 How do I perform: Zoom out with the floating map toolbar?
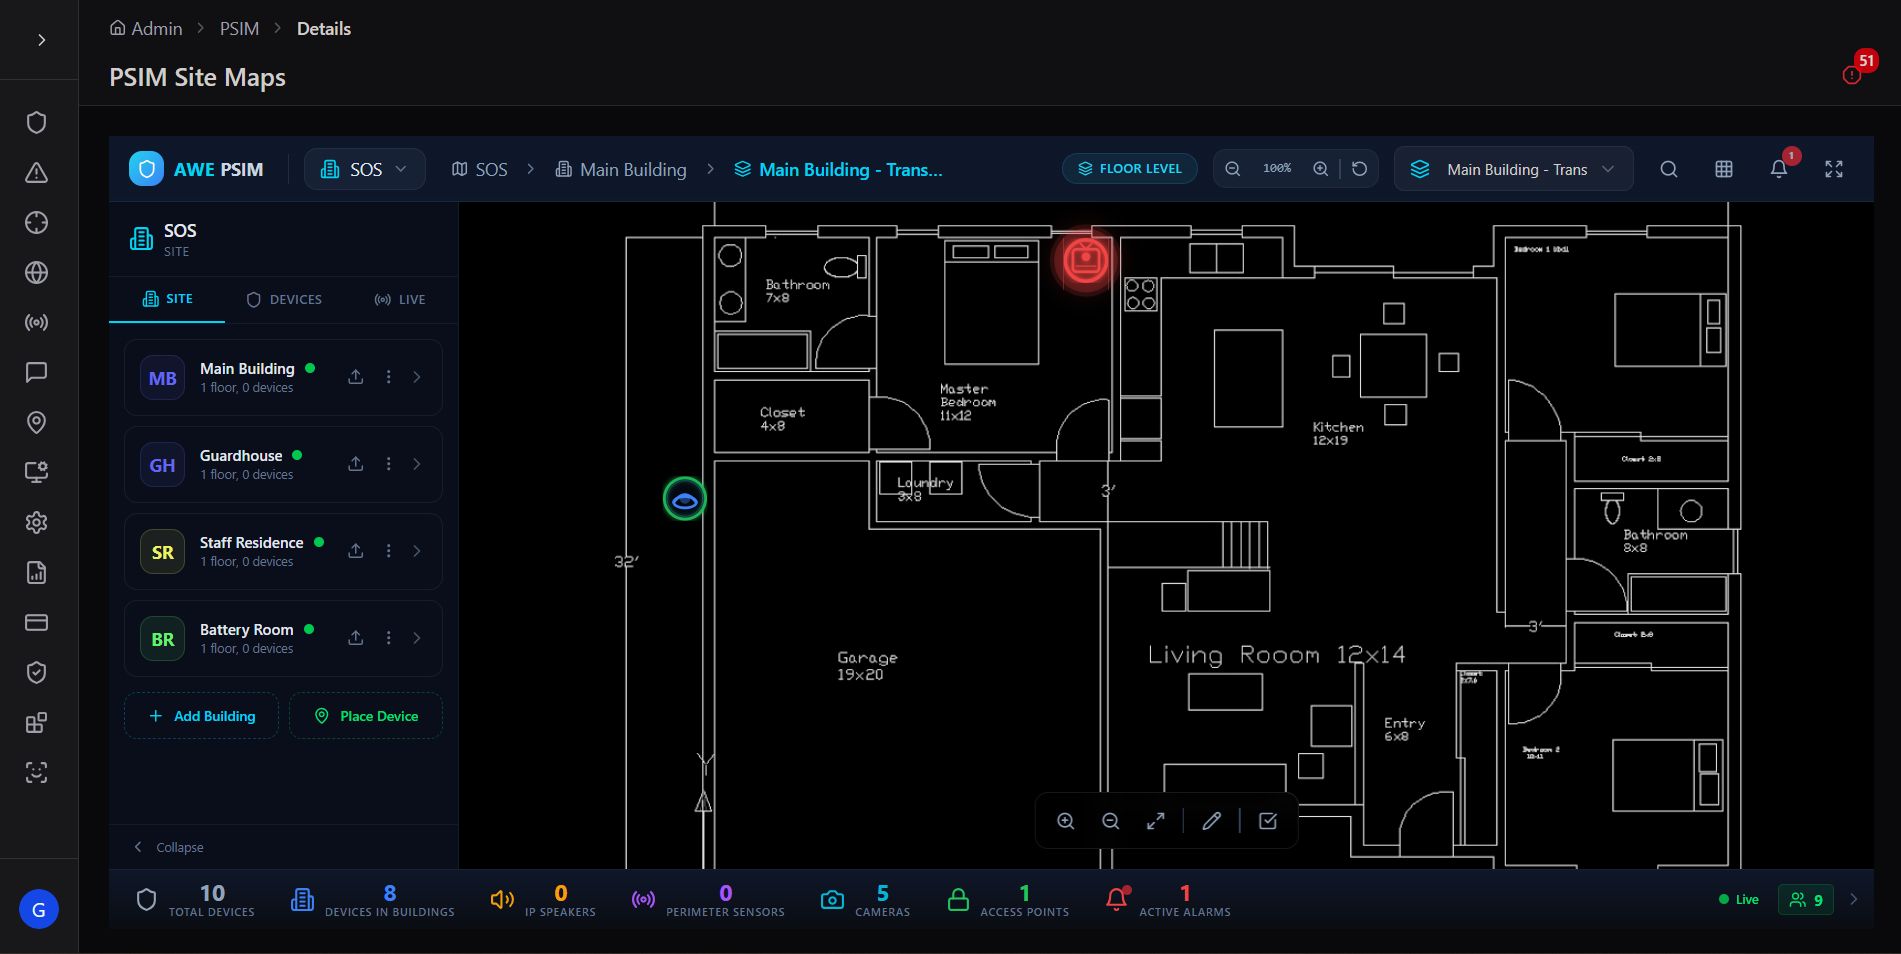click(1110, 821)
